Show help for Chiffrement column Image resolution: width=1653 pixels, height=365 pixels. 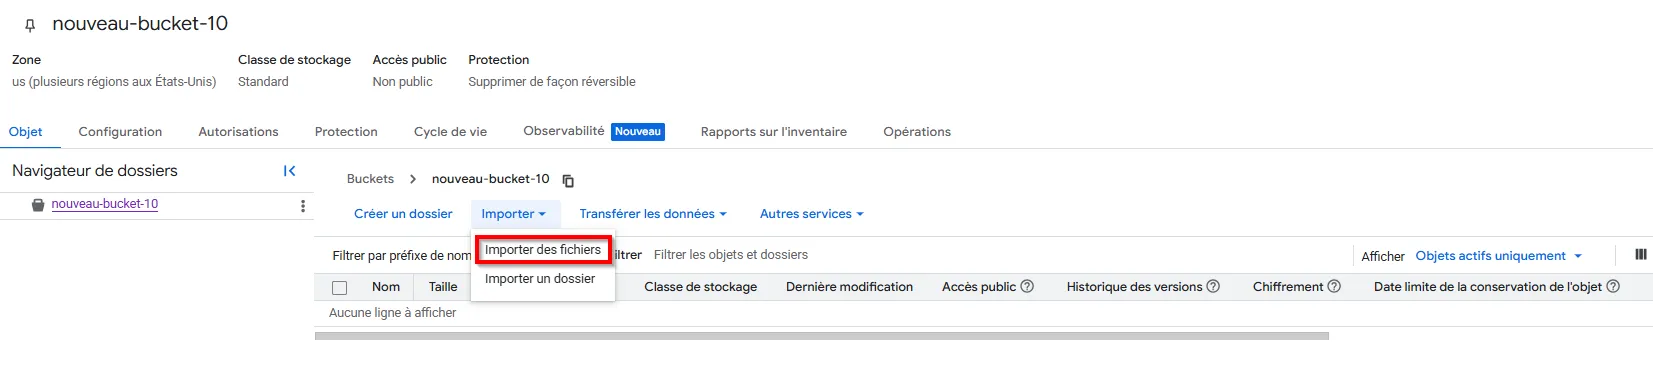(x=1334, y=287)
